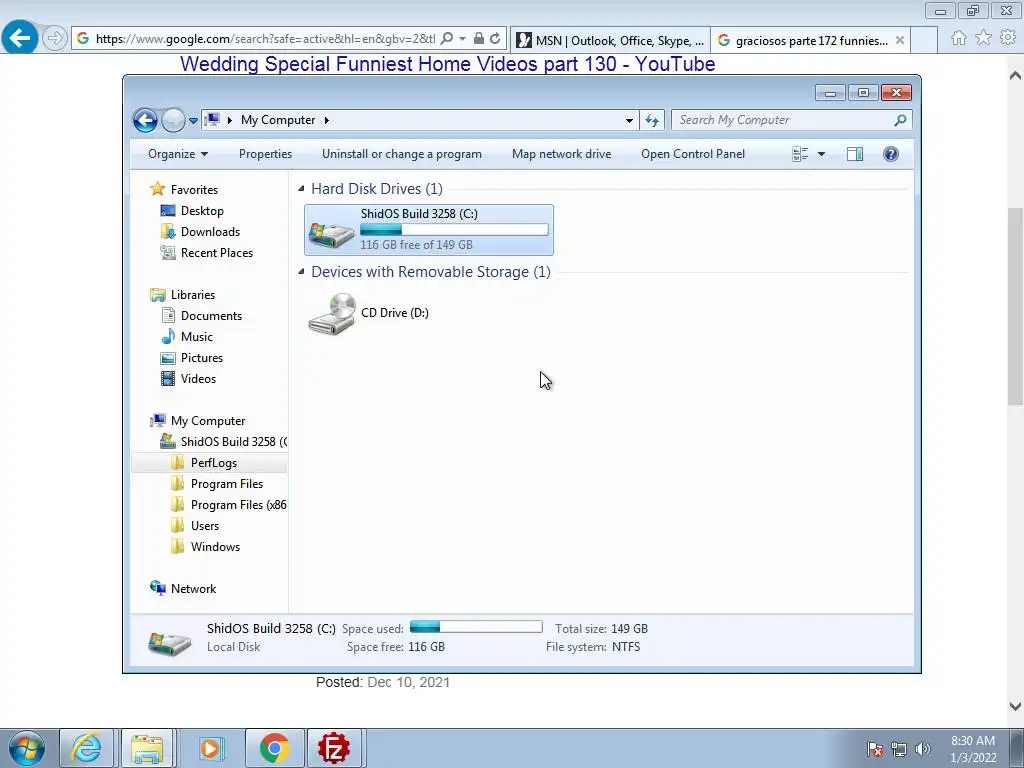Screen dimensions: 1024x768
Task: Open Desktop in Favorites
Action: click(x=202, y=211)
